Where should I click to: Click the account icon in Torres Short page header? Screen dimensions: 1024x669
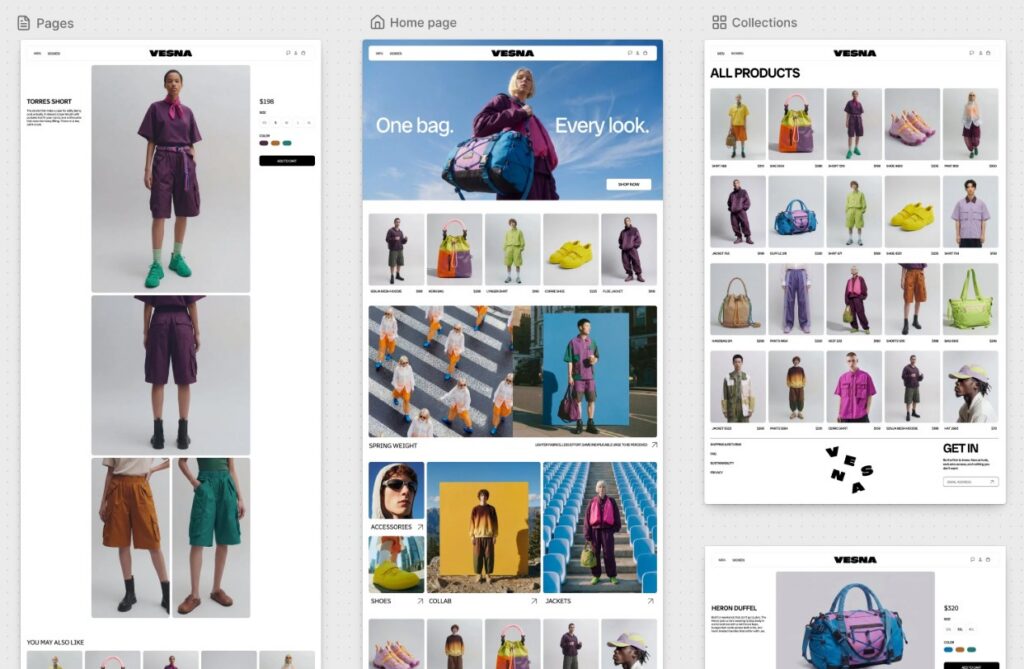tap(296, 53)
